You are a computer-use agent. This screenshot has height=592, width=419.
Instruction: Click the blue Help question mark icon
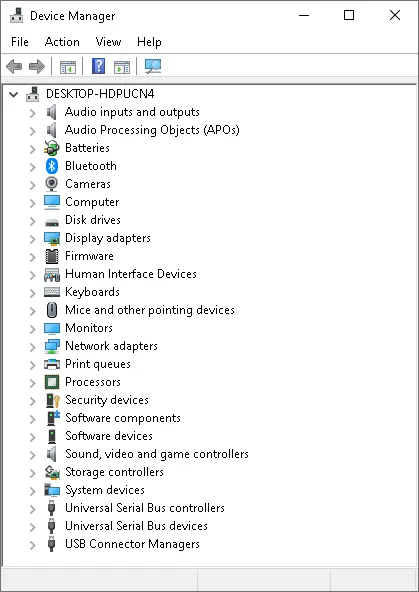(x=99, y=66)
